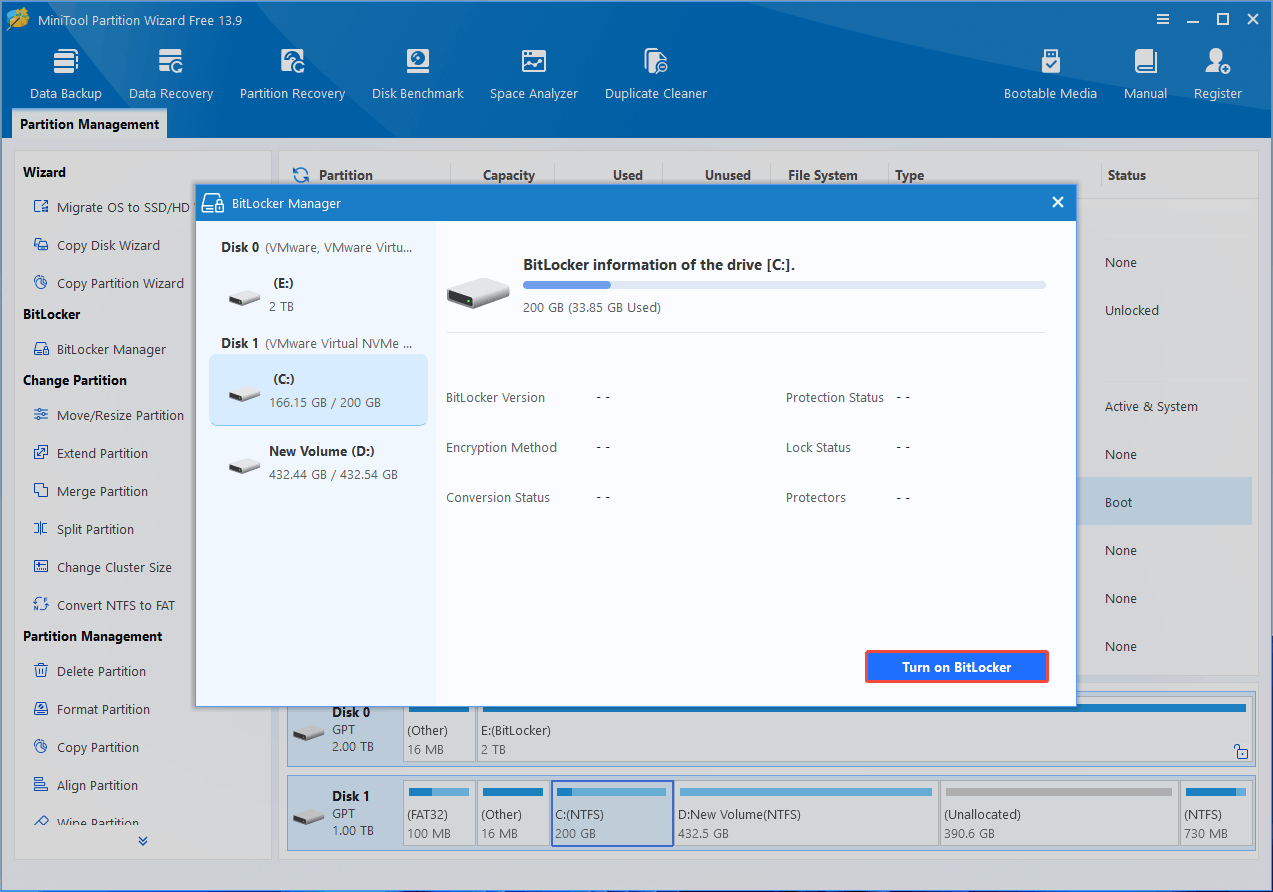This screenshot has height=892, width=1273.
Task: Click the Copy Disk Wizard icon
Action: [41, 245]
